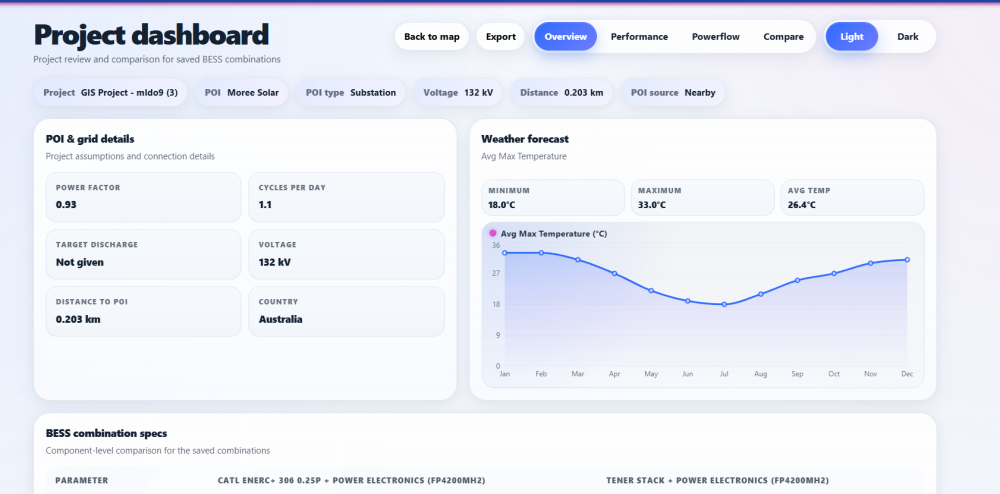The height and width of the screenshot is (494, 1000).
Task: Click the Apr data point on chart
Action: coord(615,273)
